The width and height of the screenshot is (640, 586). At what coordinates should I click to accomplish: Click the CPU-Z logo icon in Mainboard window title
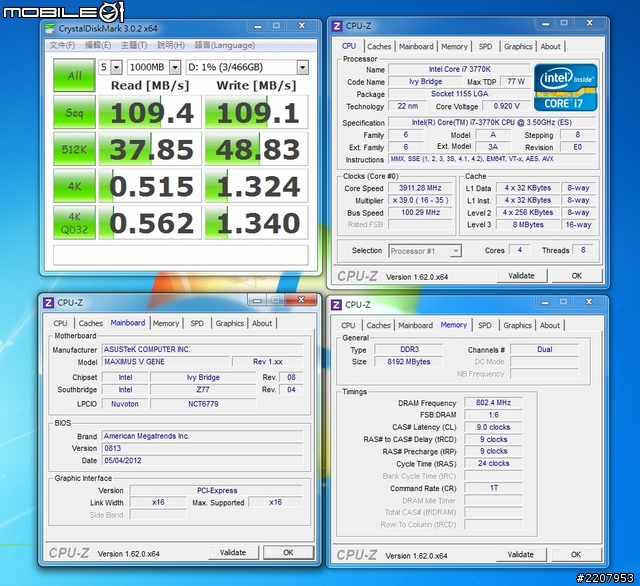(x=48, y=303)
